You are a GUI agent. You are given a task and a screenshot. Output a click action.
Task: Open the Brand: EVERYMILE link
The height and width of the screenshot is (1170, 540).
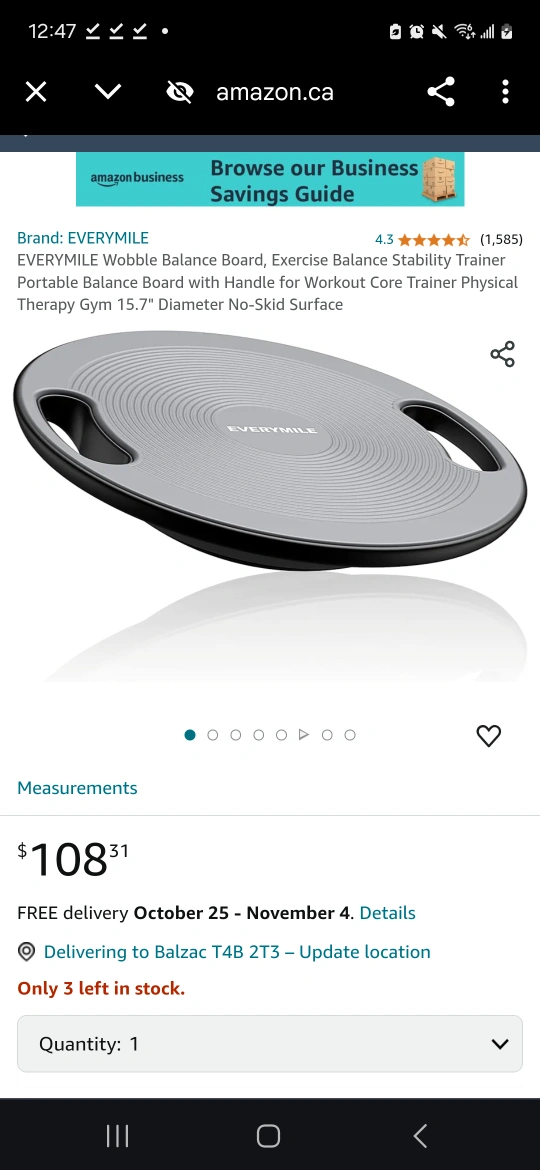click(83, 238)
